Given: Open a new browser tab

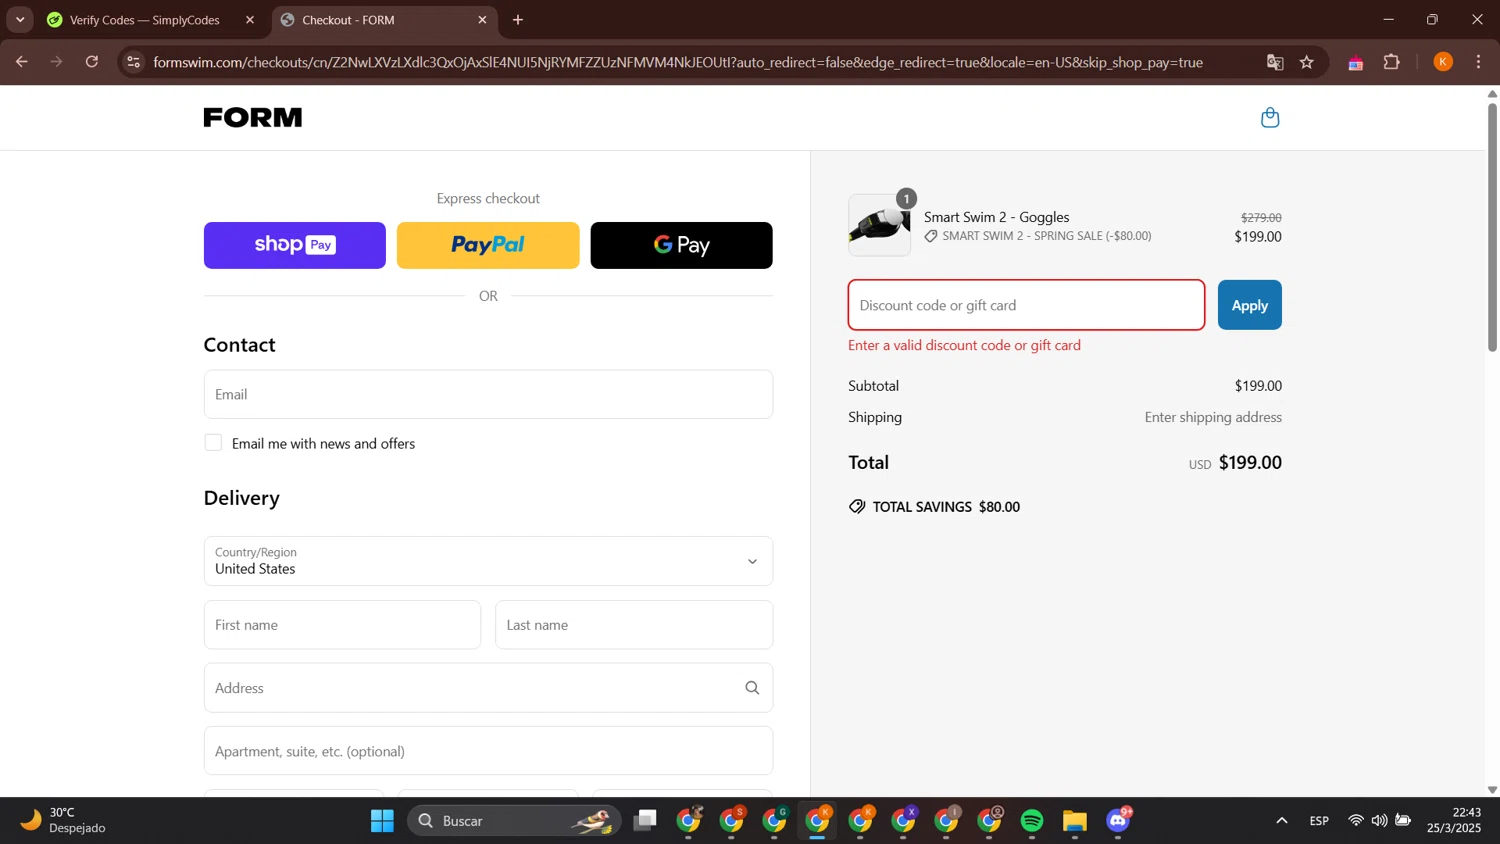Looking at the screenshot, I should coord(518,20).
